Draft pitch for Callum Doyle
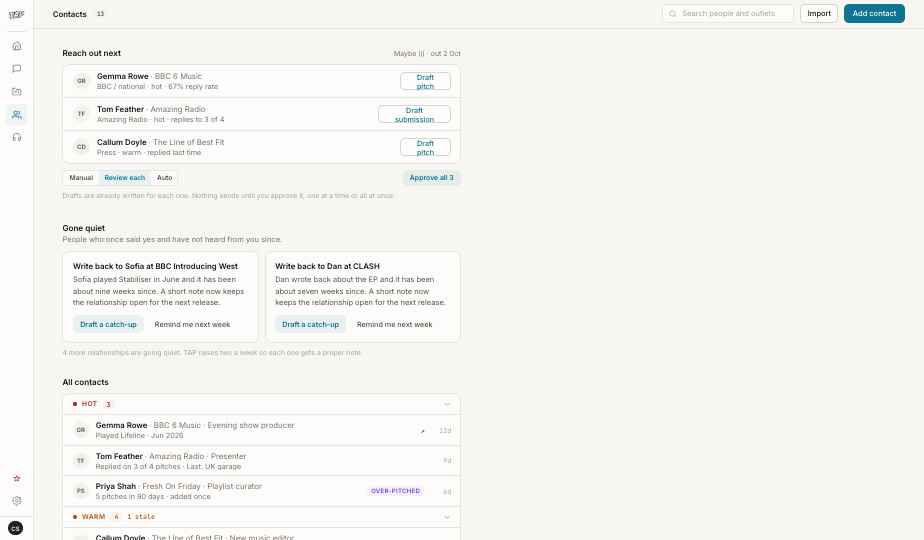924x540 pixels. [x=425, y=147]
